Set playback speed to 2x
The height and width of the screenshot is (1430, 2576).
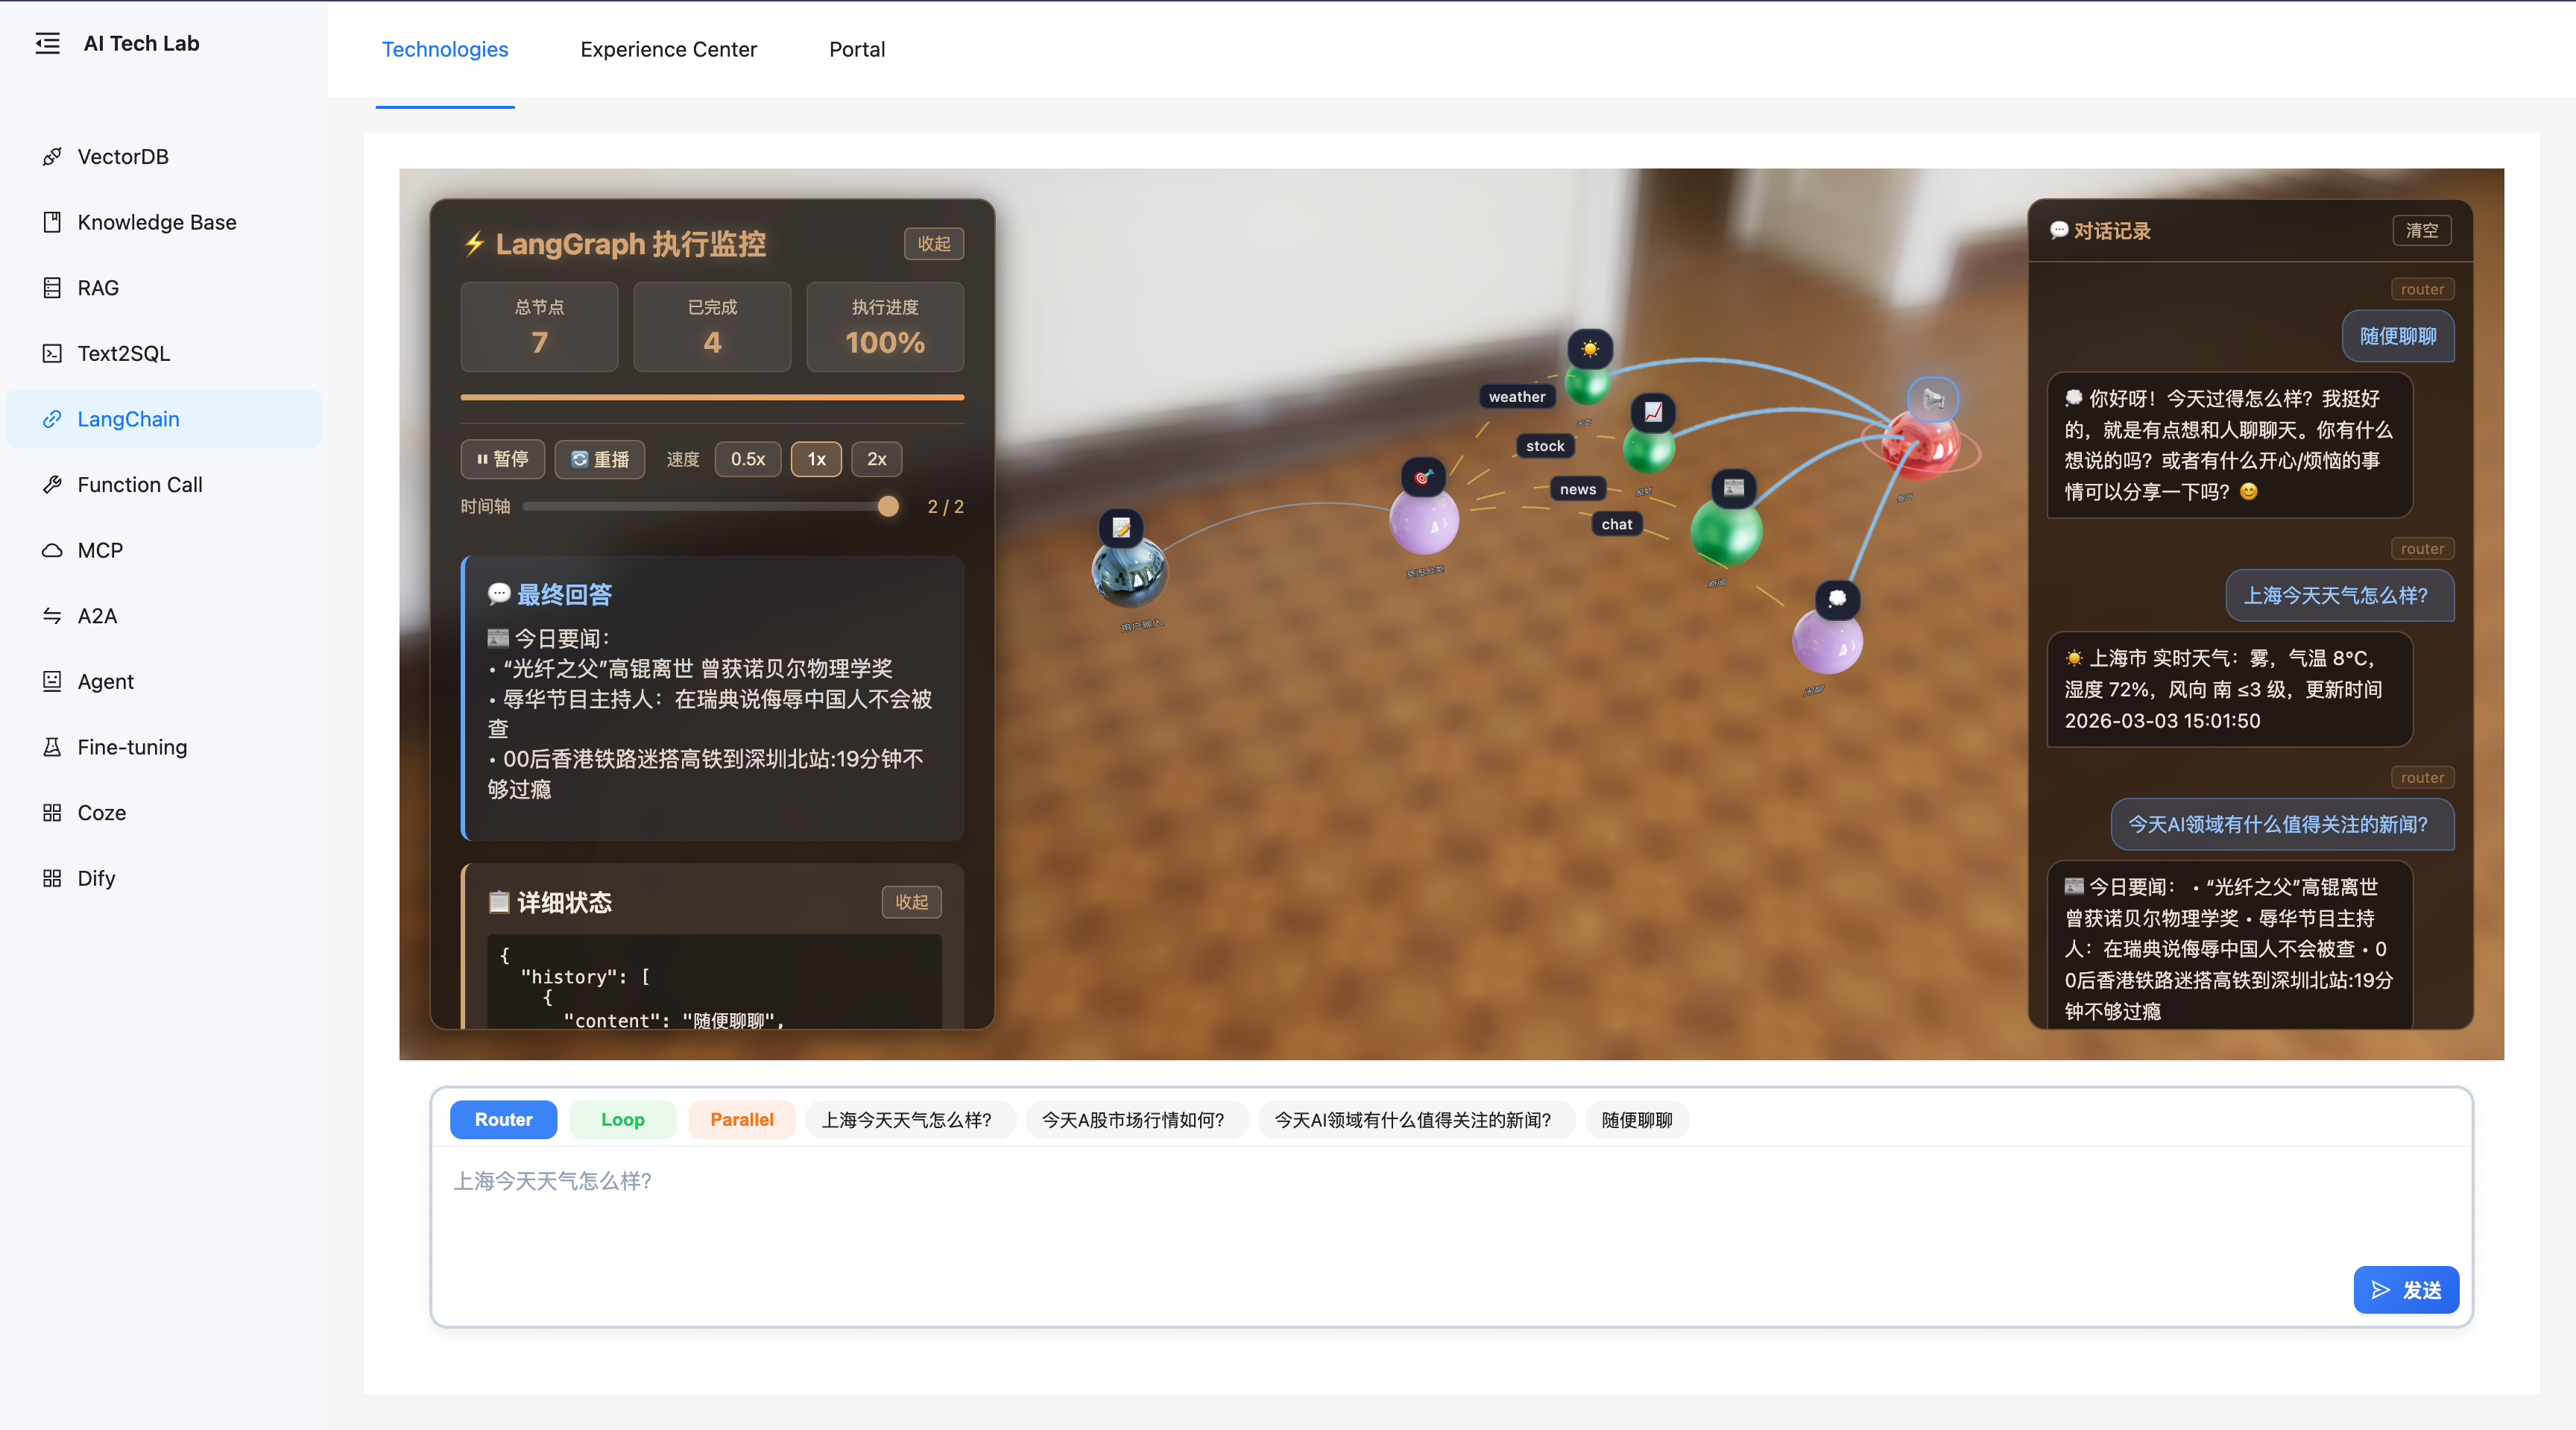(876, 459)
